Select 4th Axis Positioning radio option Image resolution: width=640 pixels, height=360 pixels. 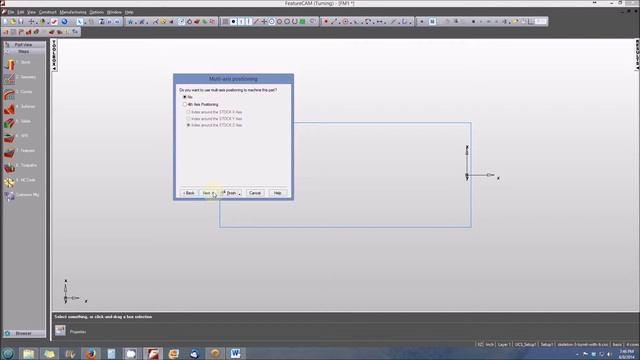(185, 104)
